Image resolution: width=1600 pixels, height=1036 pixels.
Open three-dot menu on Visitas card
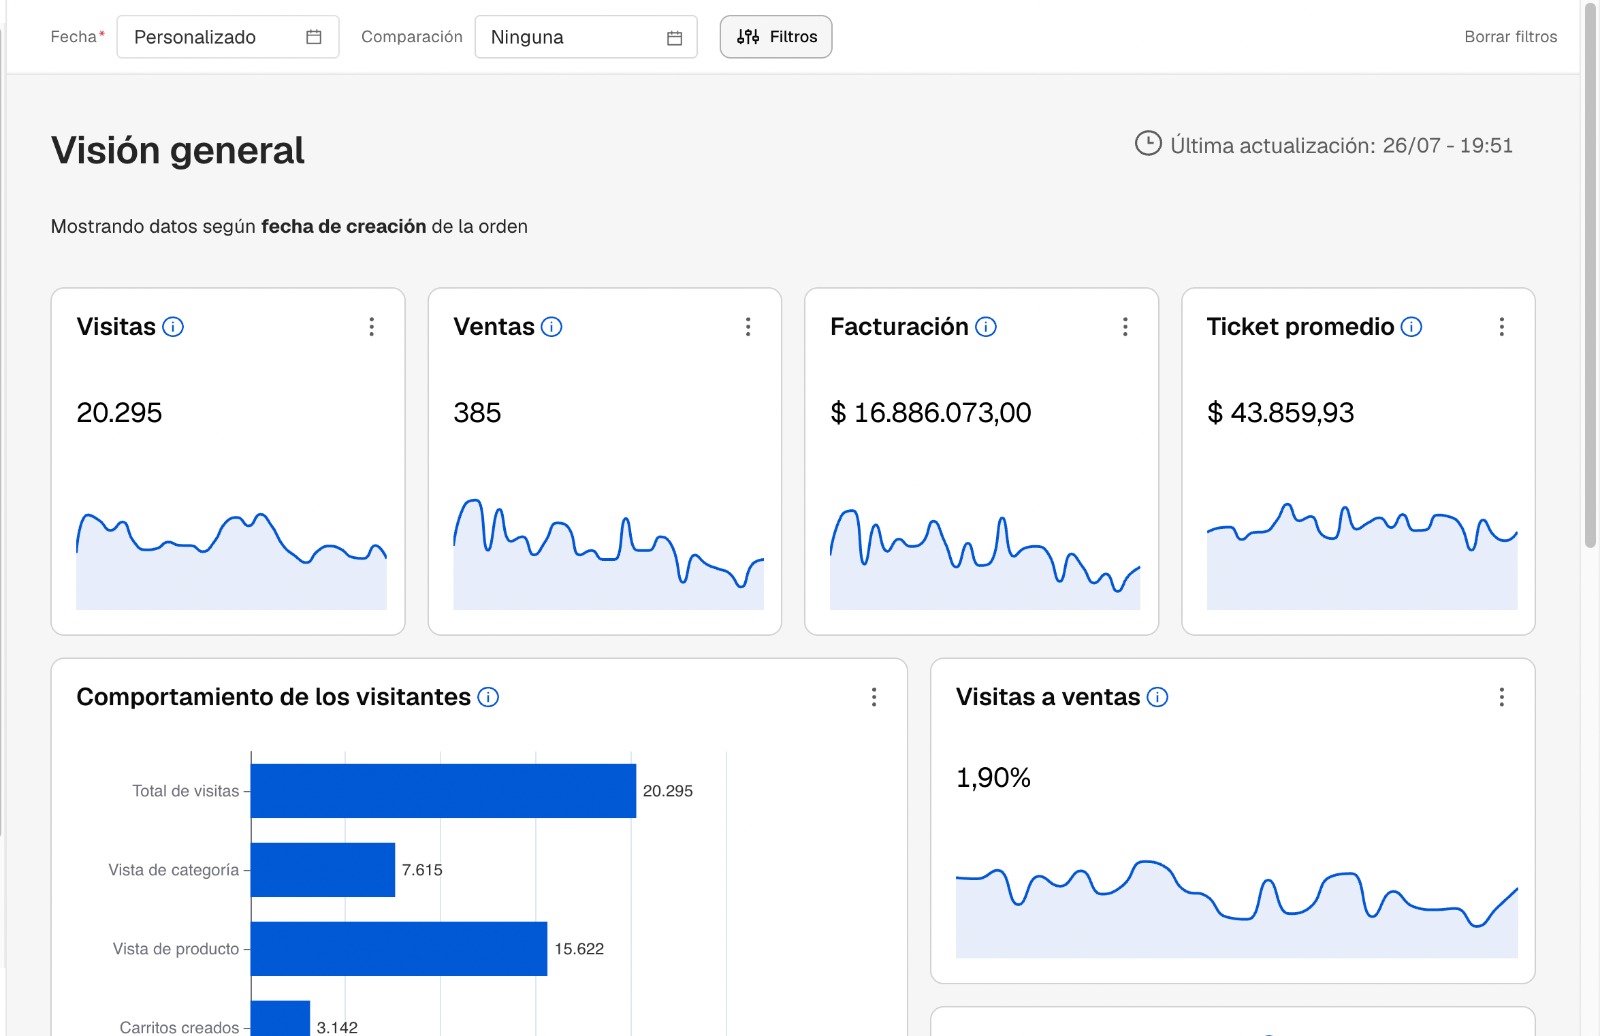point(371,327)
